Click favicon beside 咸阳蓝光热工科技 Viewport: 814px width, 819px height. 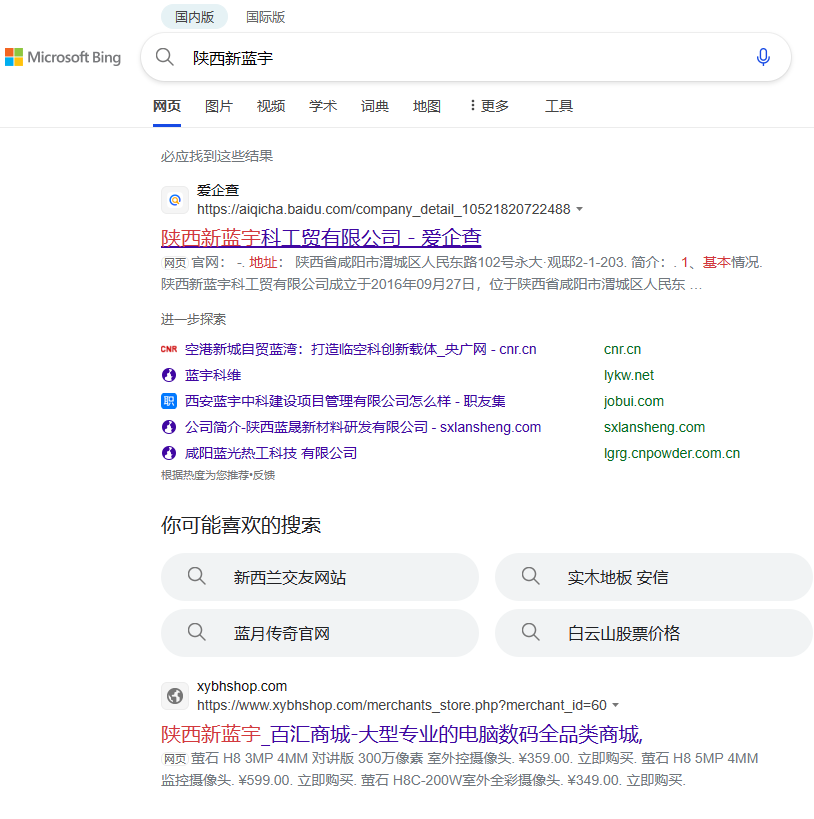tap(169, 453)
